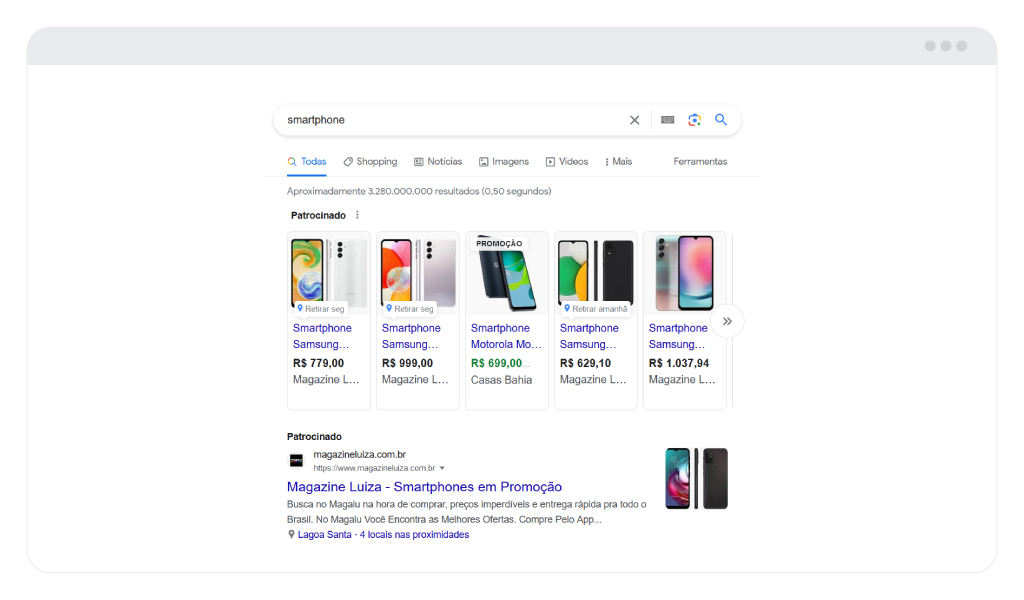Open the Notícias tab
Image resolution: width=1024 pixels, height=600 pixels.
click(438, 161)
